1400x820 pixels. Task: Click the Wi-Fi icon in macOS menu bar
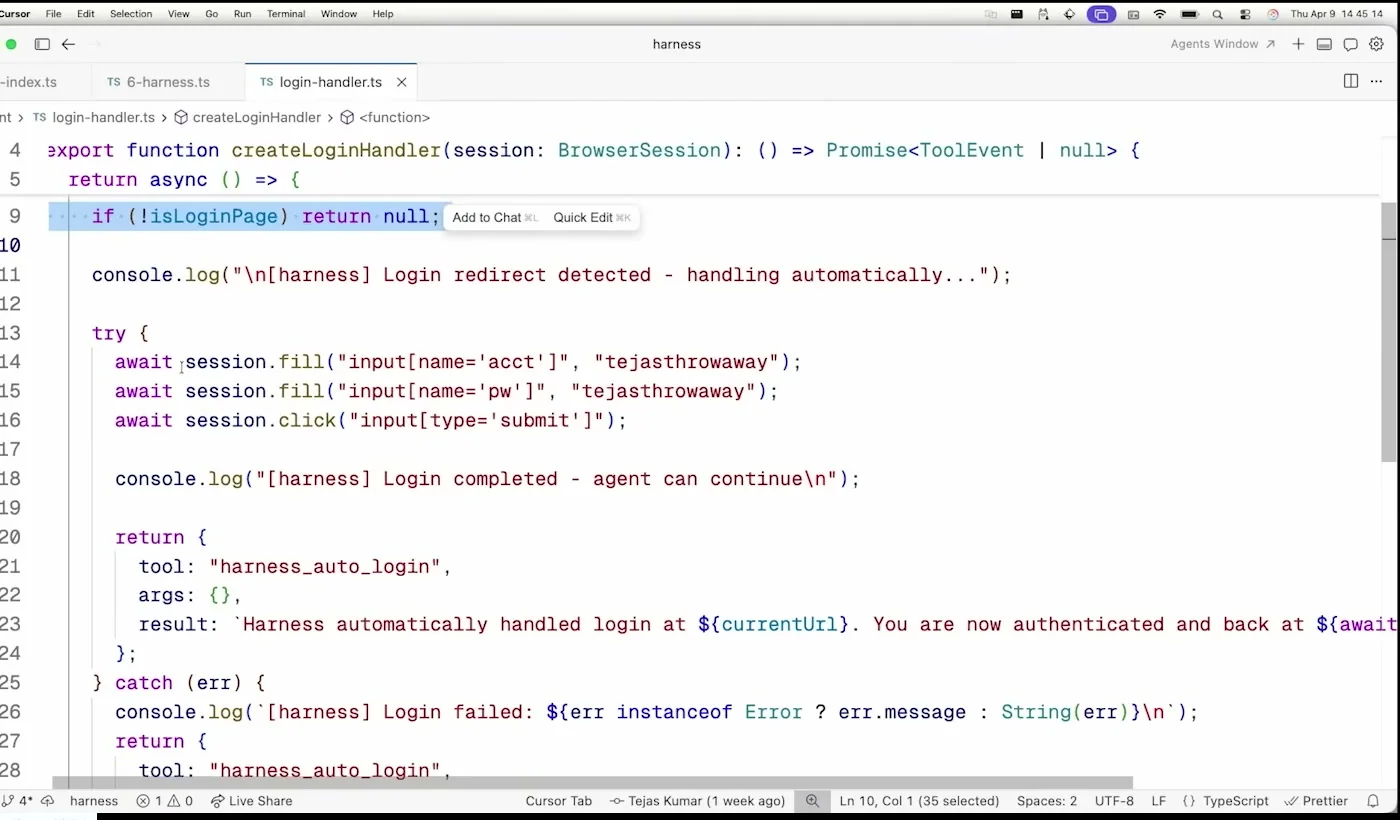pyautogui.click(x=1160, y=14)
